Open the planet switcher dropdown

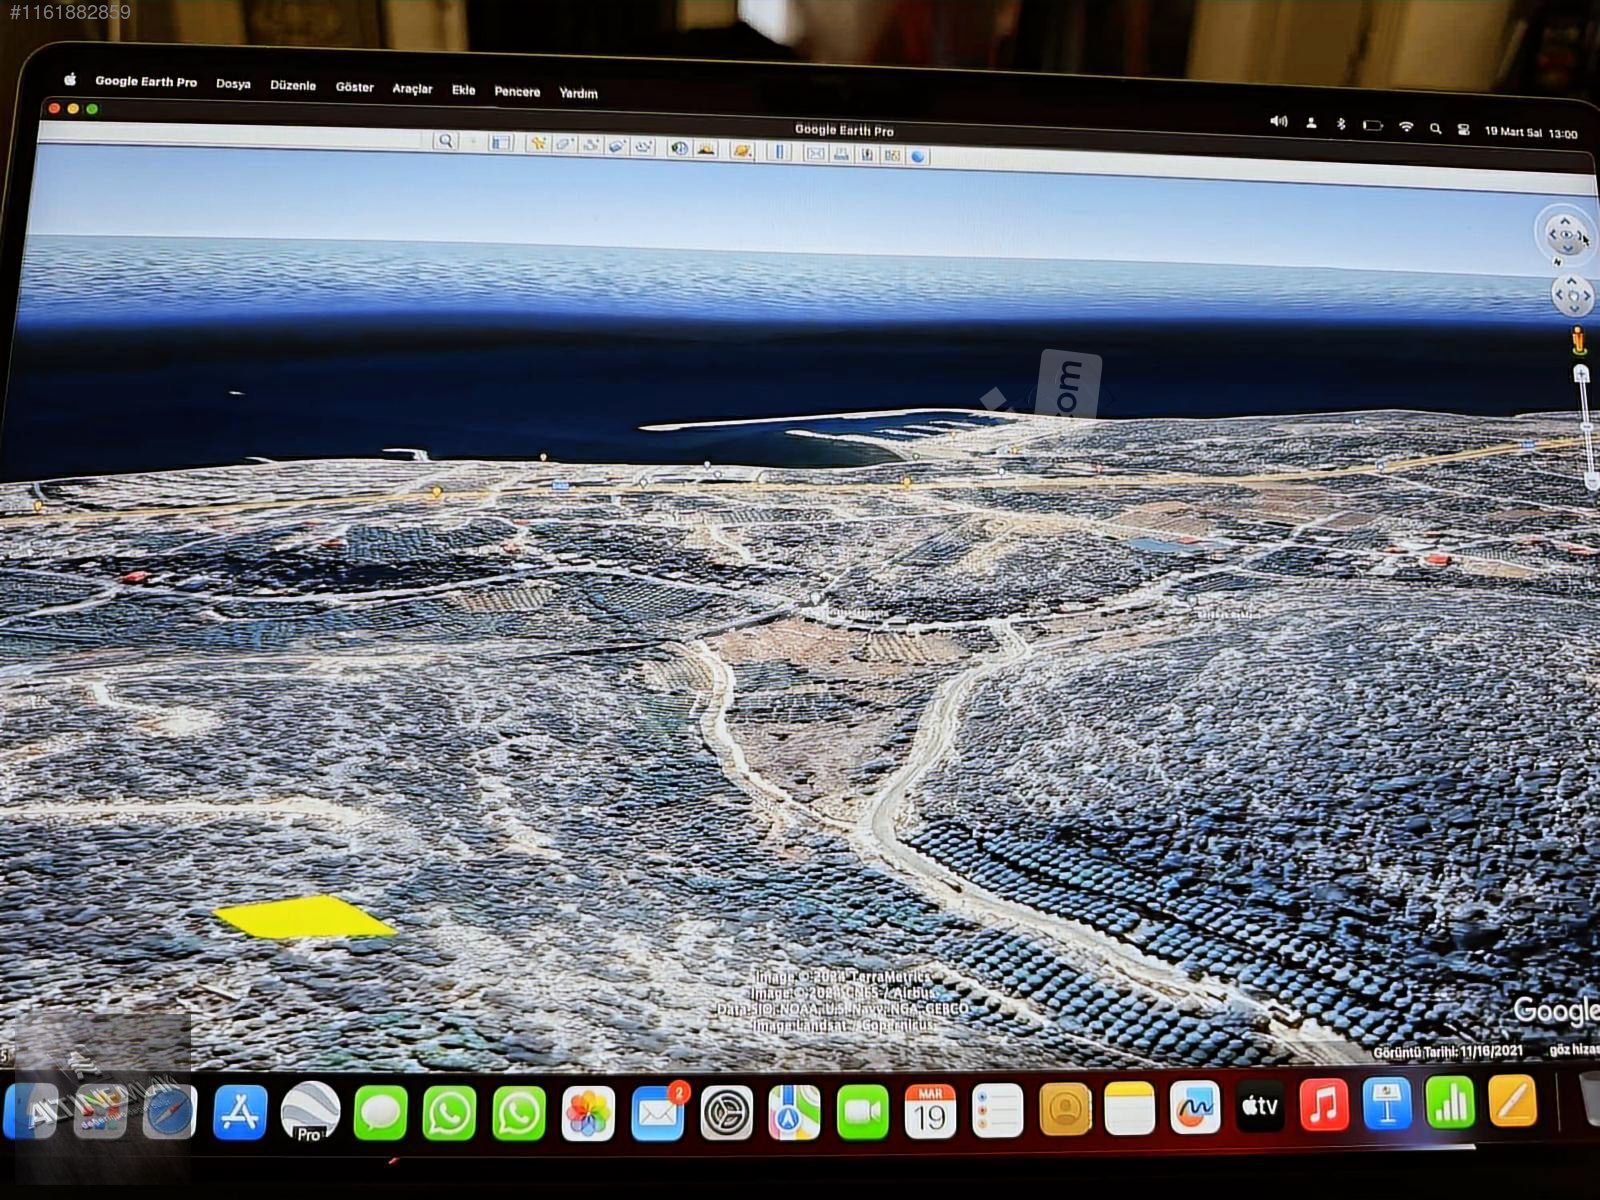pos(742,150)
